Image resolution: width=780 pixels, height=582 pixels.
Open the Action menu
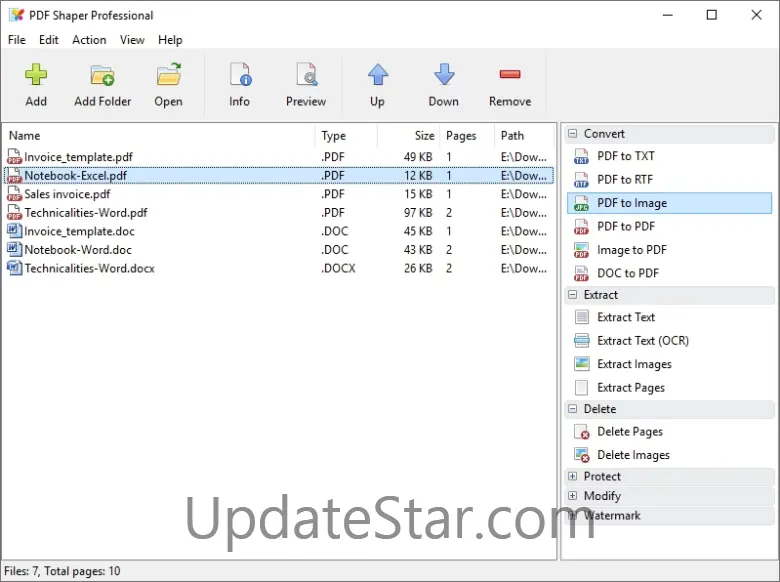[x=89, y=40]
